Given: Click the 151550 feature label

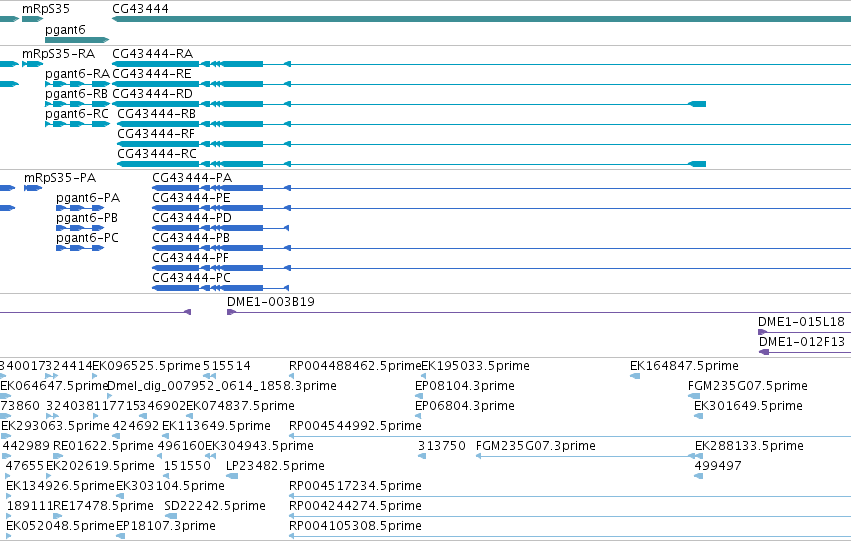Looking at the screenshot, I should tap(187, 466).
